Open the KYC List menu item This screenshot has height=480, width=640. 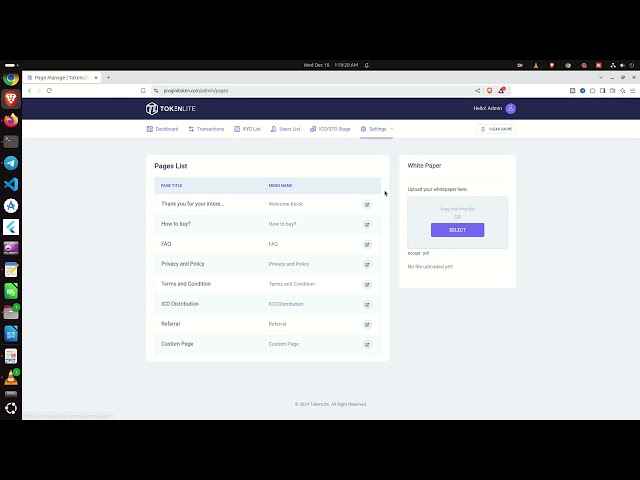click(247, 129)
